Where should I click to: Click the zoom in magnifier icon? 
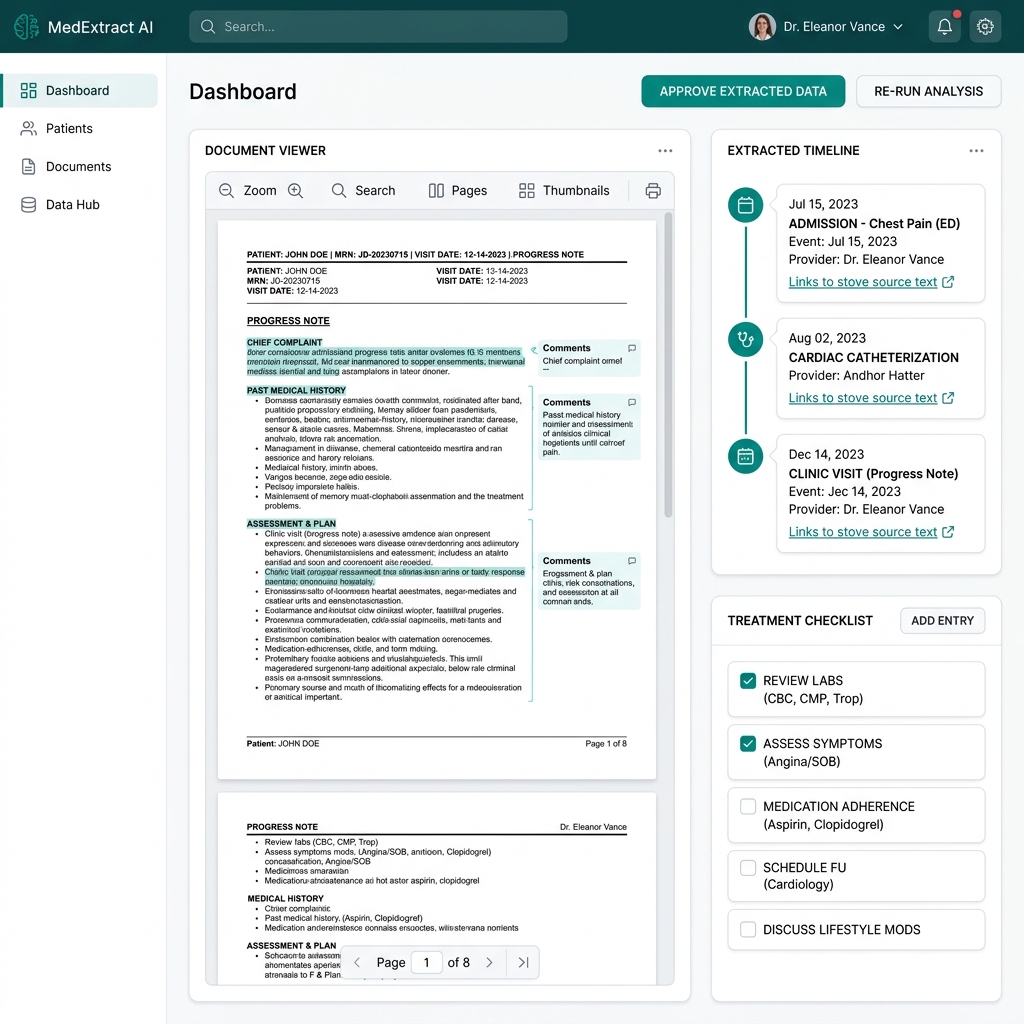[x=295, y=191]
